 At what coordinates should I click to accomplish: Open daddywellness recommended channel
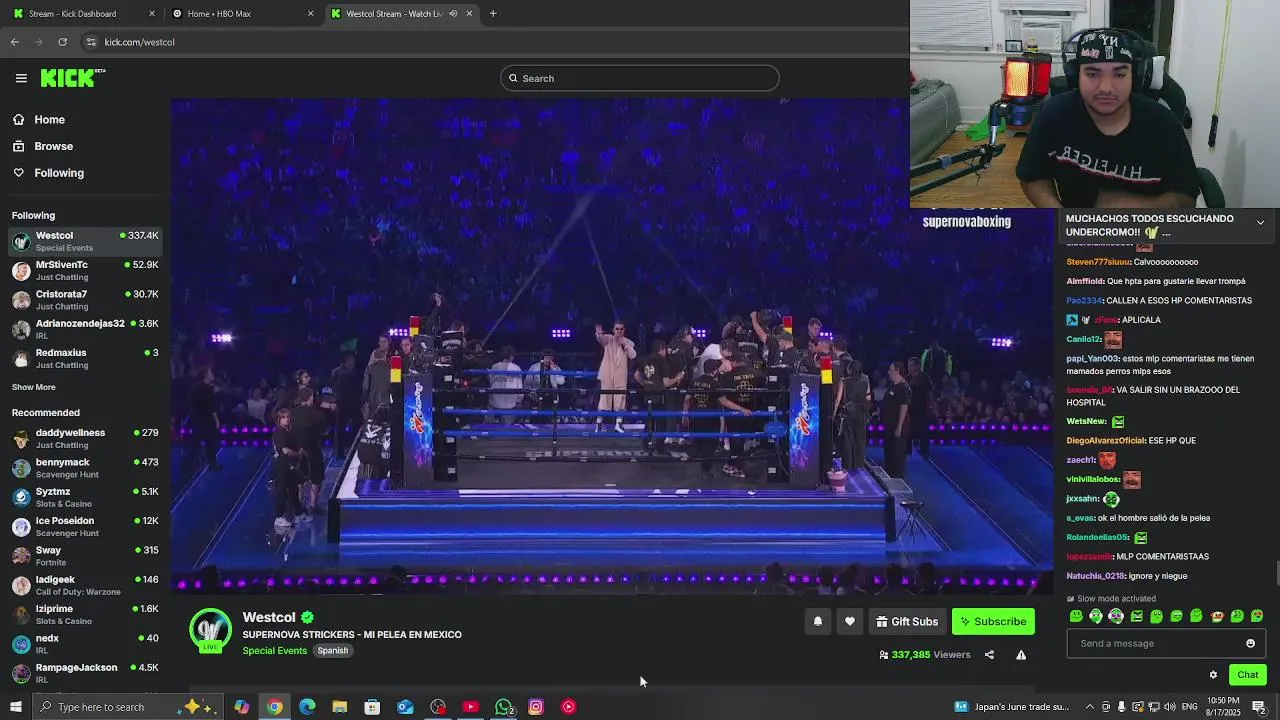85,438
